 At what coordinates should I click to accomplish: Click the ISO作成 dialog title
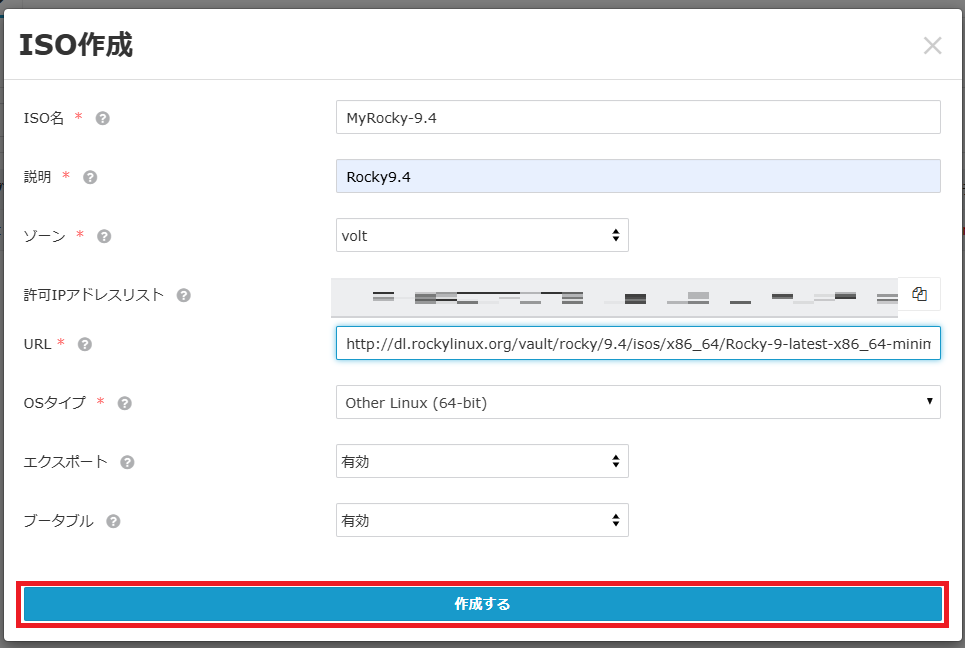click(x=76, y=46)
